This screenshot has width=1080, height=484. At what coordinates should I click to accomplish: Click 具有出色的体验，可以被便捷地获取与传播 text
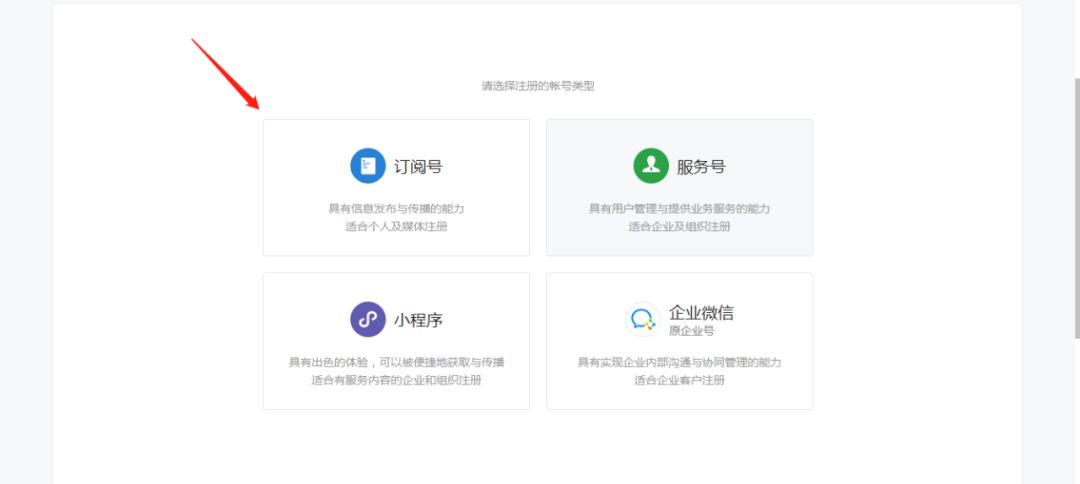click(x=396, y=362)
